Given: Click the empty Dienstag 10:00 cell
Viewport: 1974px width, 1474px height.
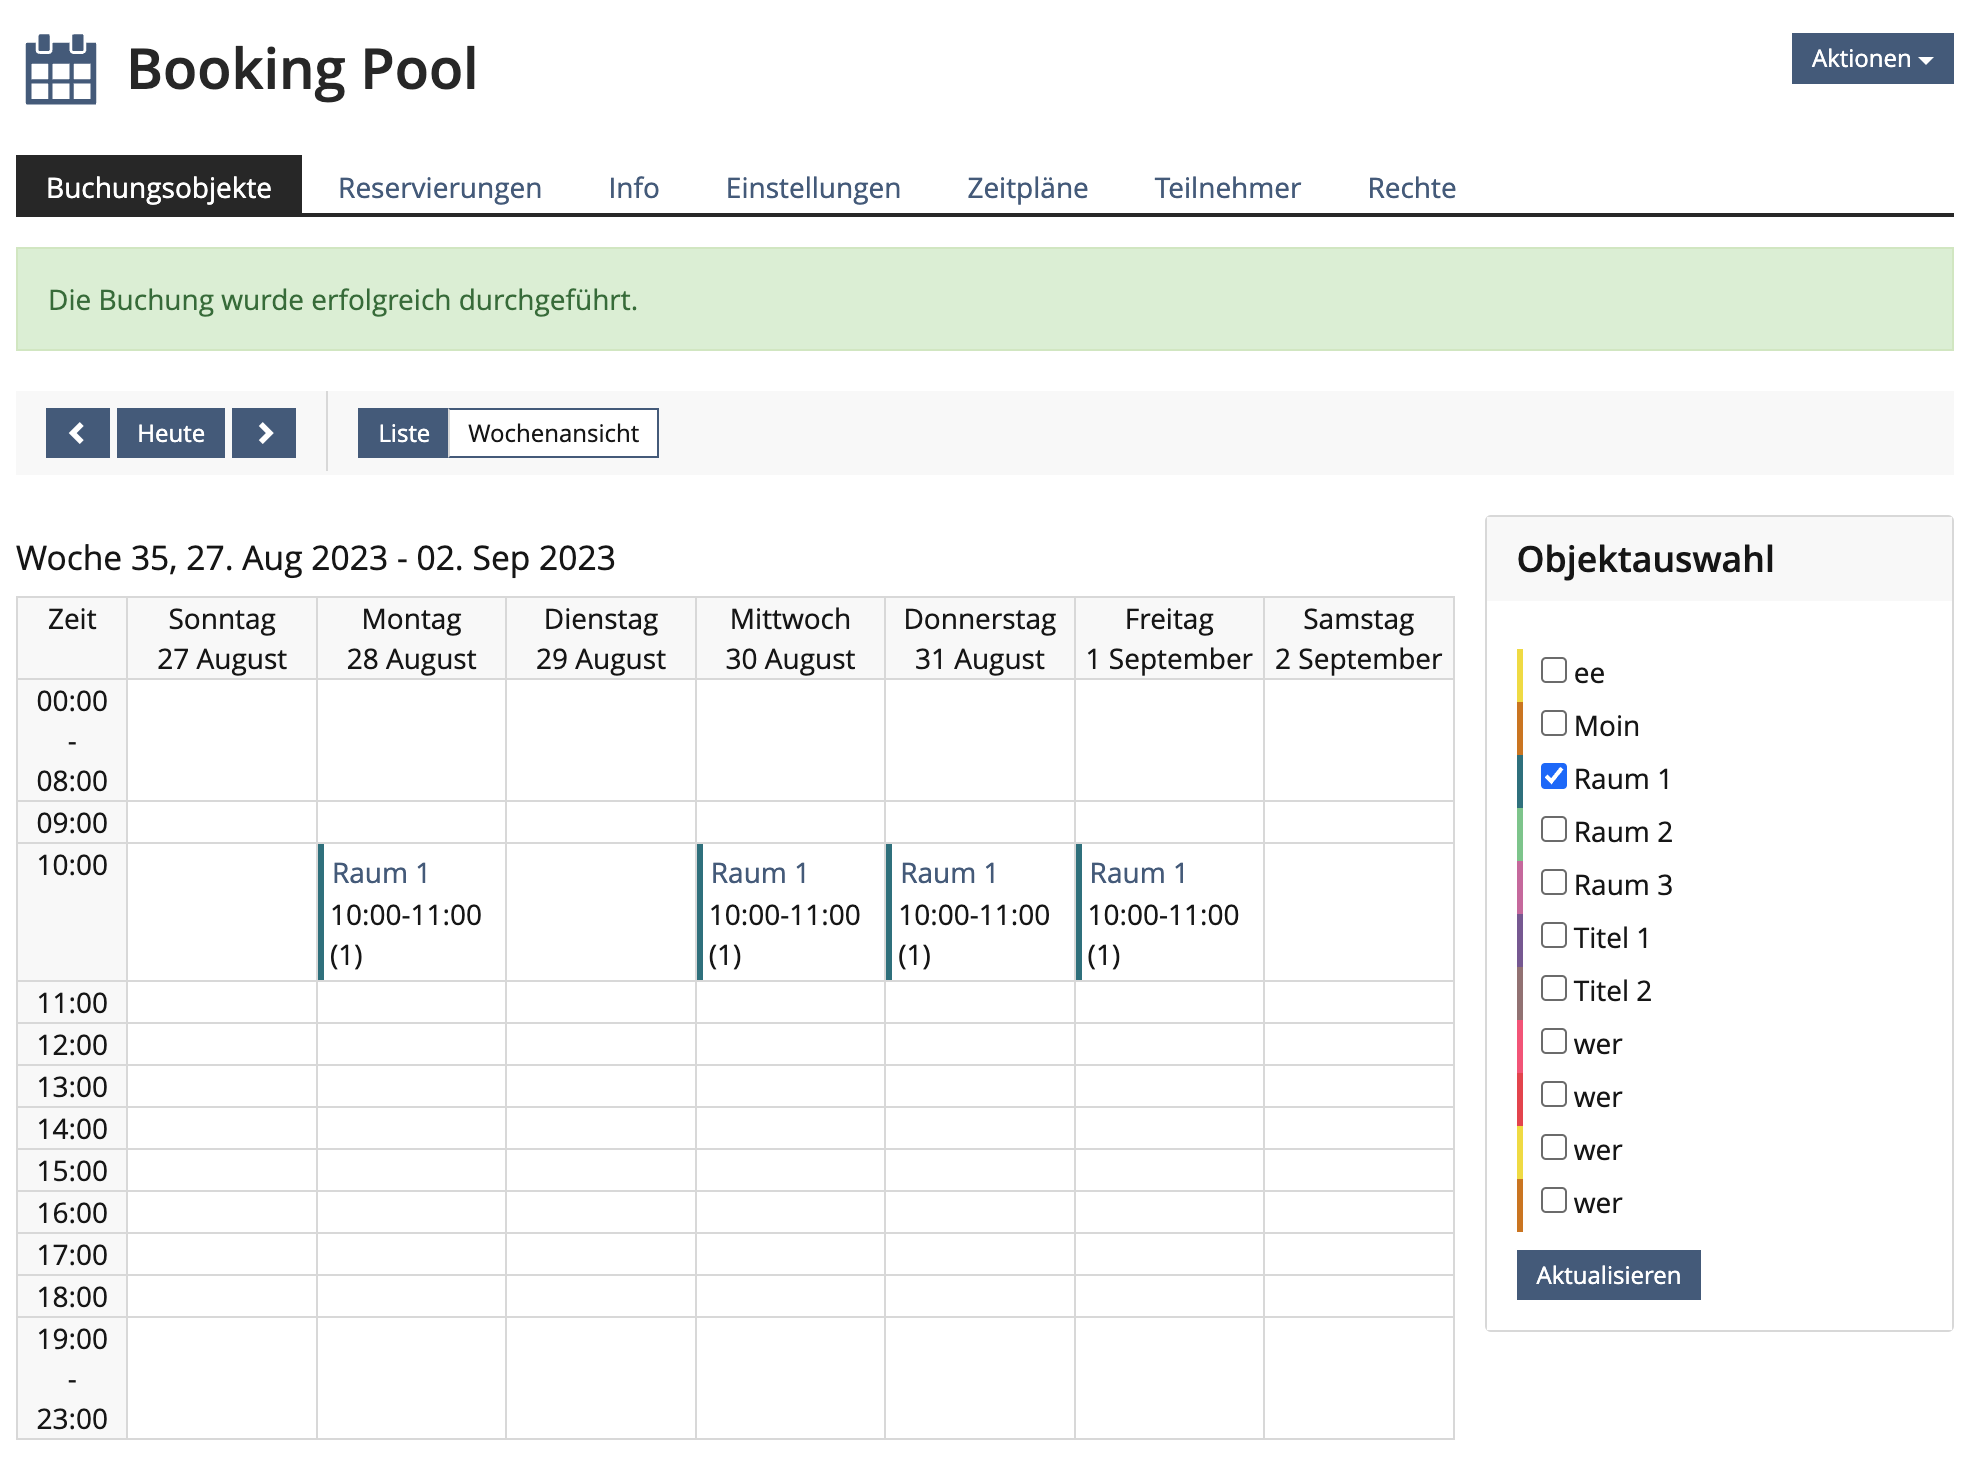Looking at the screenshot, I should click(600, 911).
